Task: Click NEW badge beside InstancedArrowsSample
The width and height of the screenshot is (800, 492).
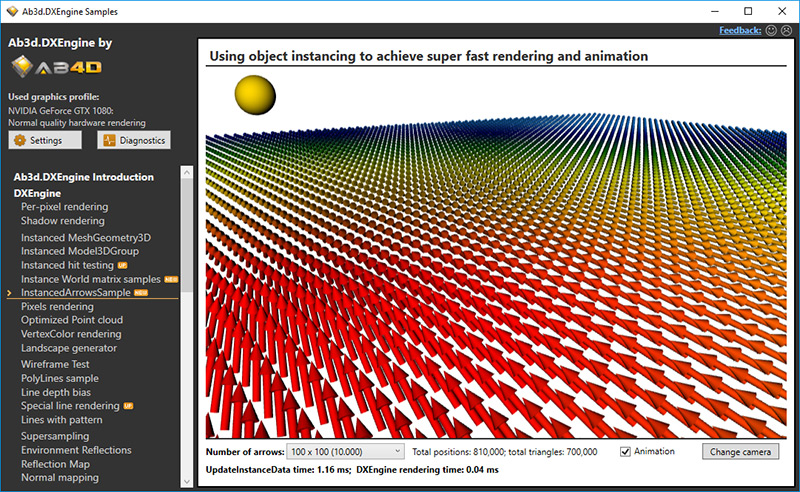Action: click(141, 292)
